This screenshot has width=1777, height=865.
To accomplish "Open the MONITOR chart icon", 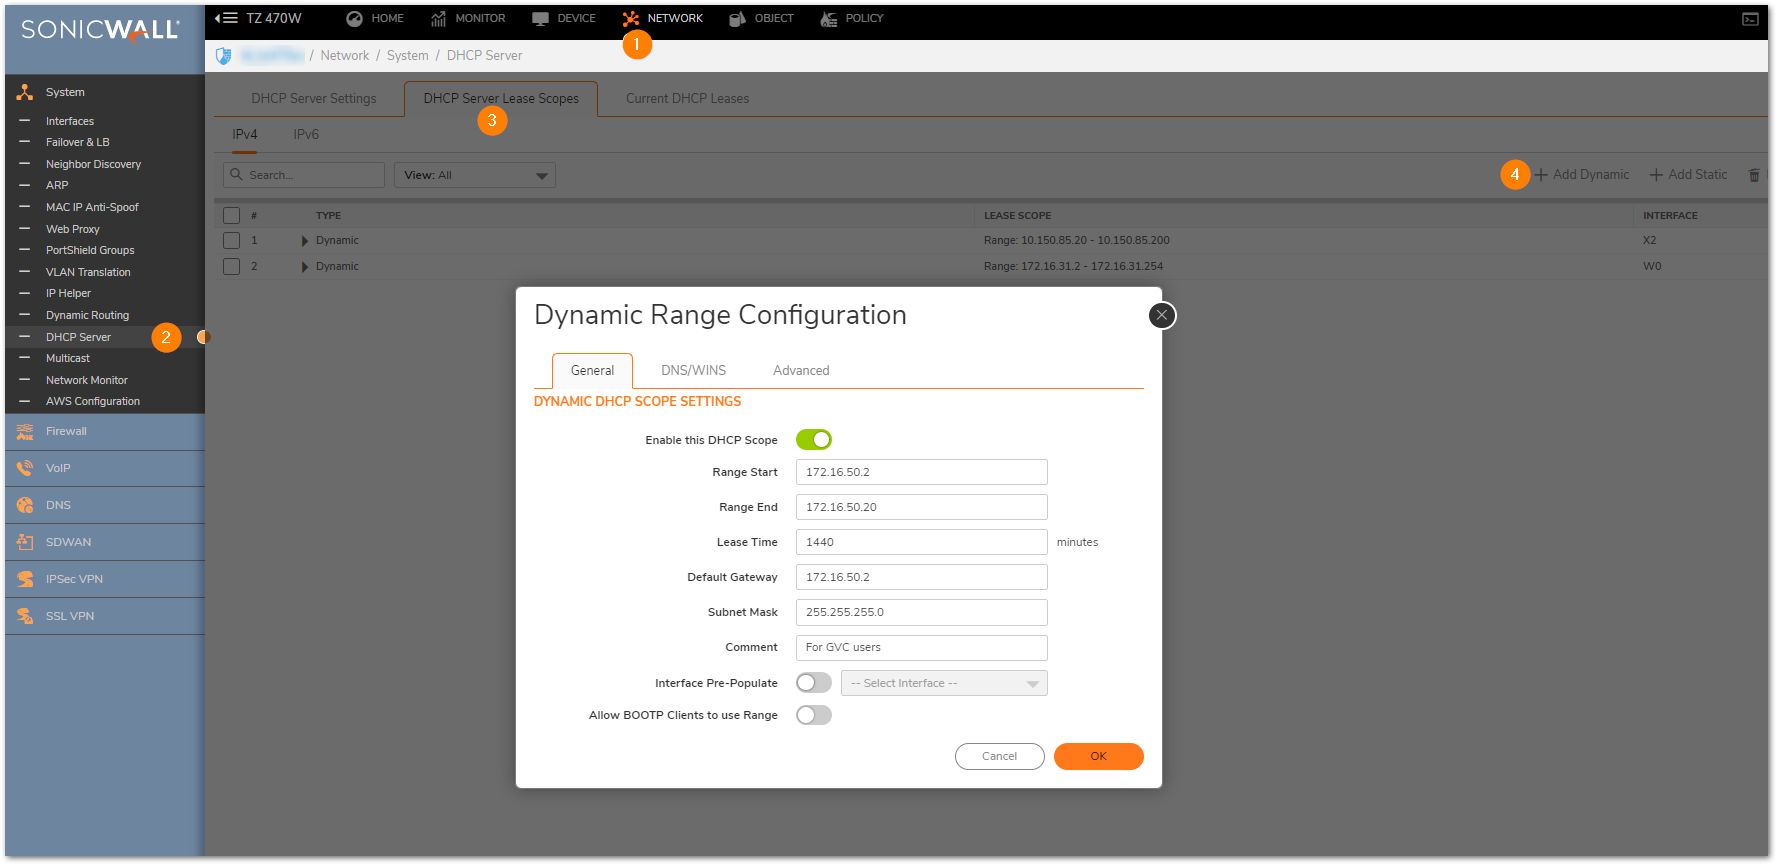I will tap(438, 19).
